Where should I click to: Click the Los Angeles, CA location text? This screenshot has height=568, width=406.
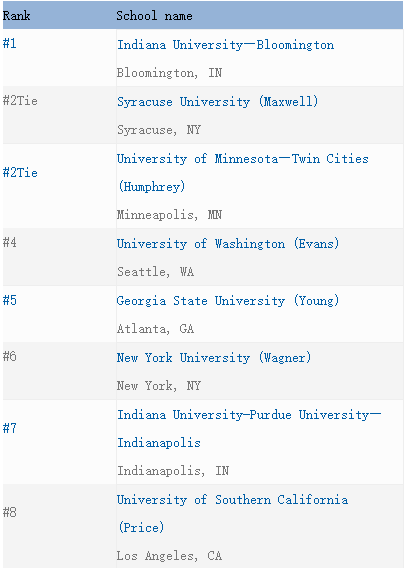pos(169,556)
